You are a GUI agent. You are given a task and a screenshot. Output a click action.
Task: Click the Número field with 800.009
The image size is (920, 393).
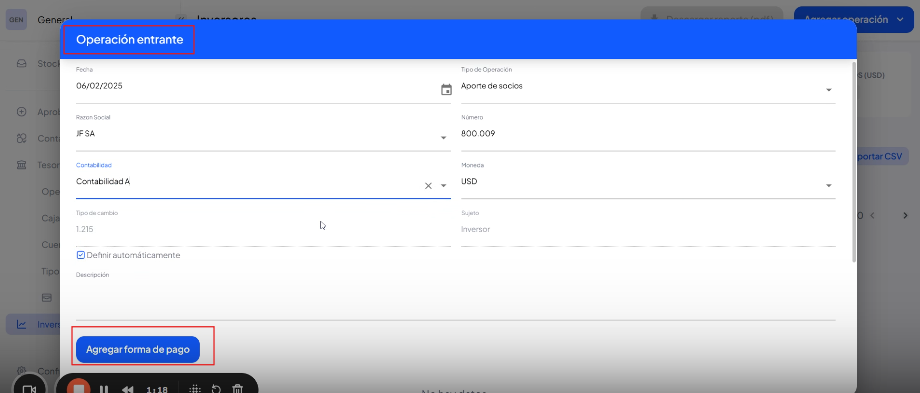(x=648, y=134)
